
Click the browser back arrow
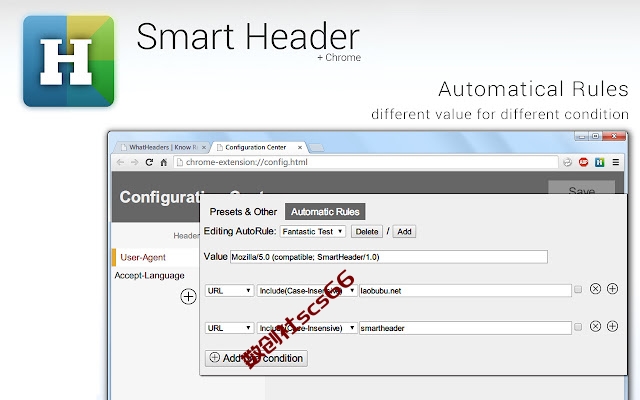coord(120,162)
